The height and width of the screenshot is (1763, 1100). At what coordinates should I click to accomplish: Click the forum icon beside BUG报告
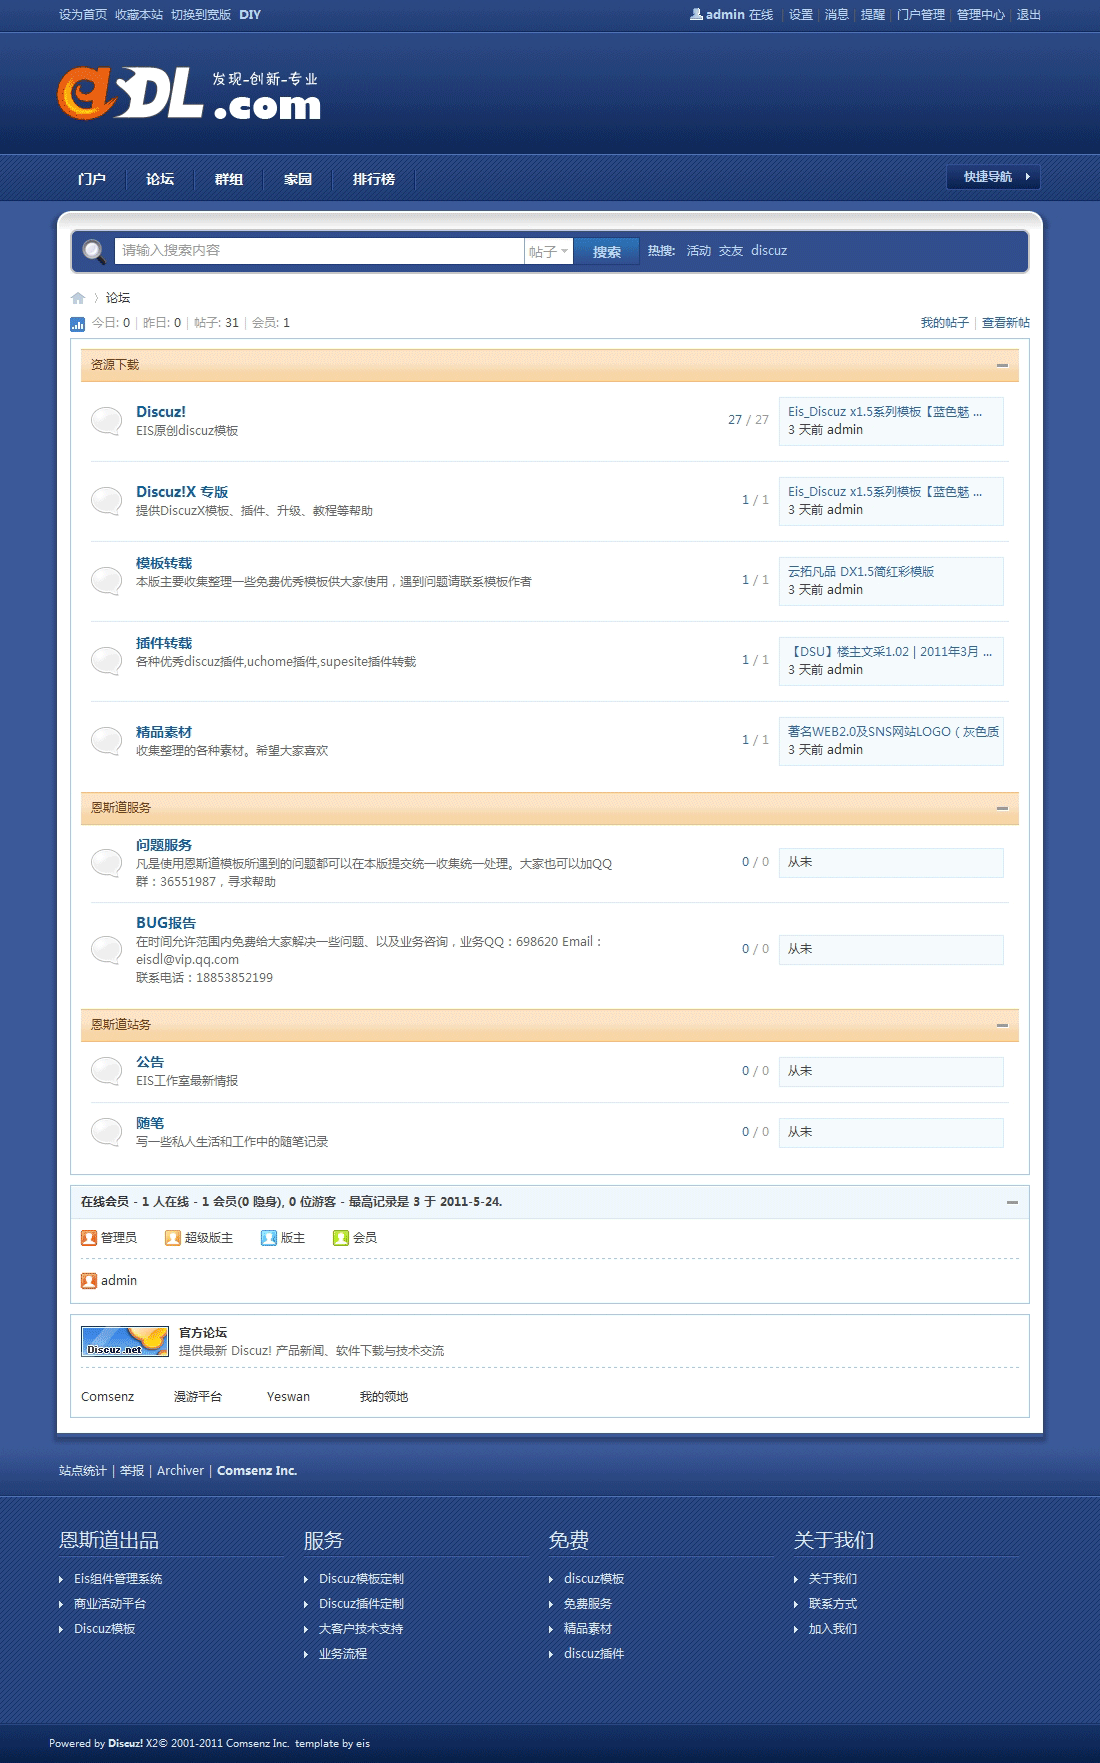[106, 950]
